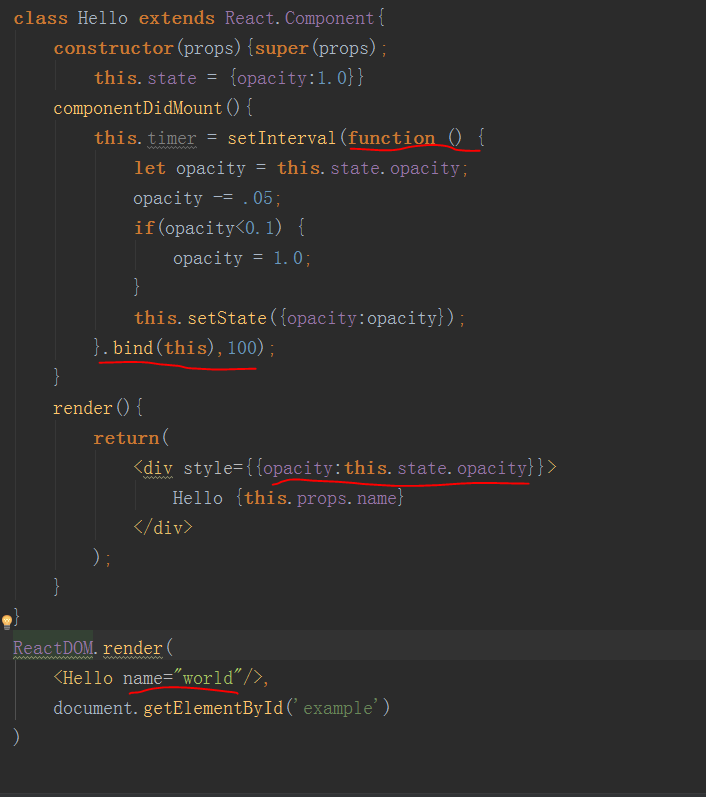
Task: Click the 100 interval number
Action: (243, 348)
